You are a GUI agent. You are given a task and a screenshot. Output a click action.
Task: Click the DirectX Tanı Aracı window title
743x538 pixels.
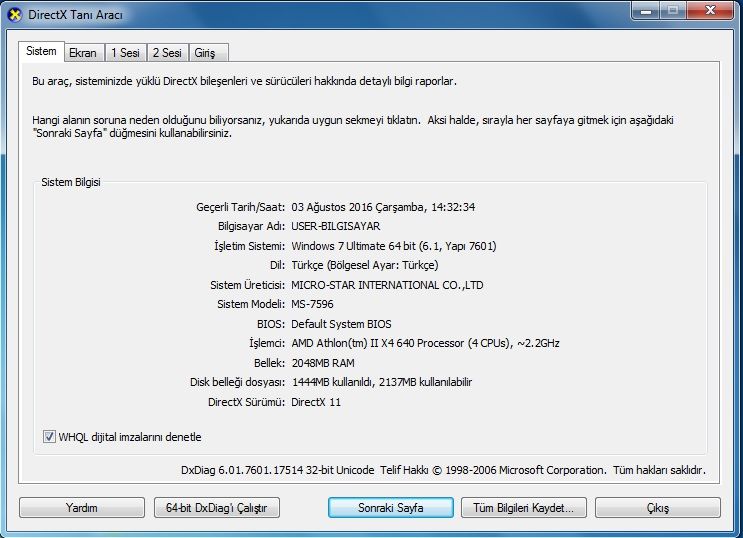point(75,15)
